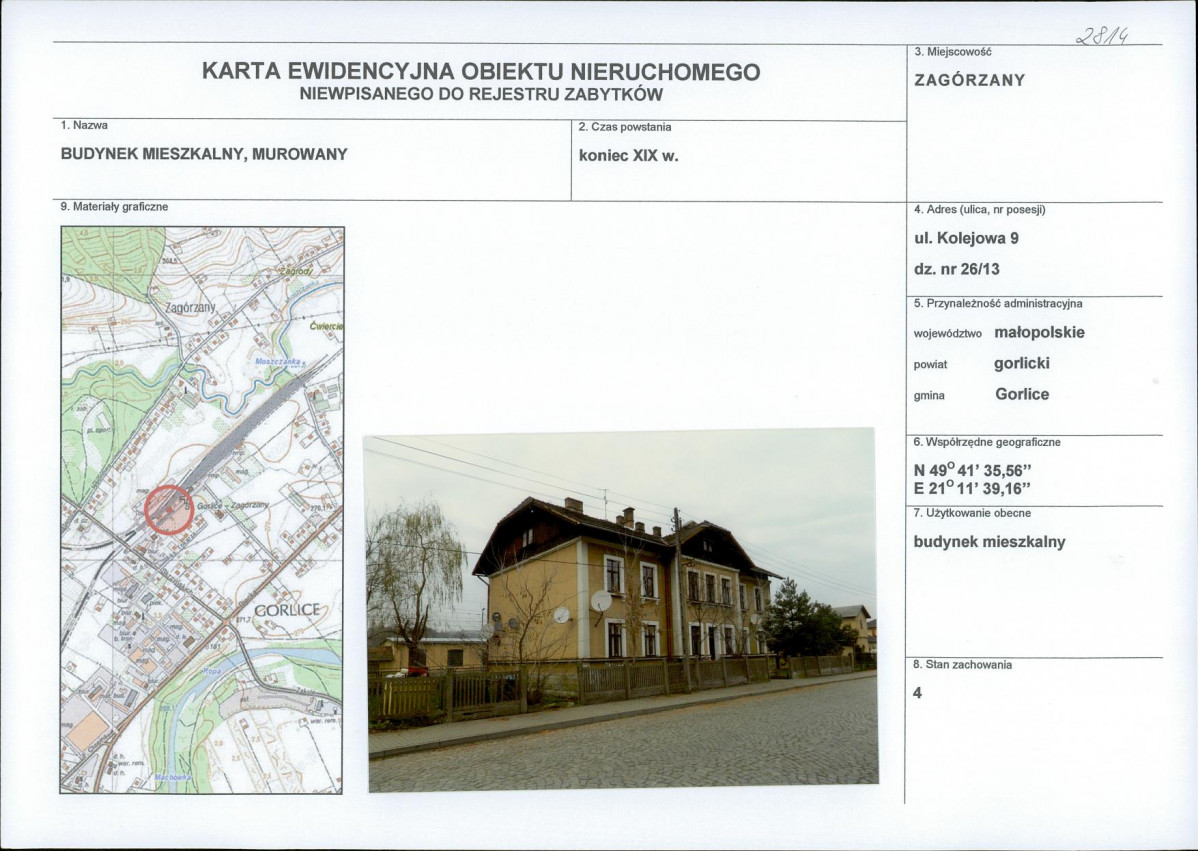The image size is (1198, 851).
Task: Click the 'GORLICE' label on the map
Action: [287, 610]
